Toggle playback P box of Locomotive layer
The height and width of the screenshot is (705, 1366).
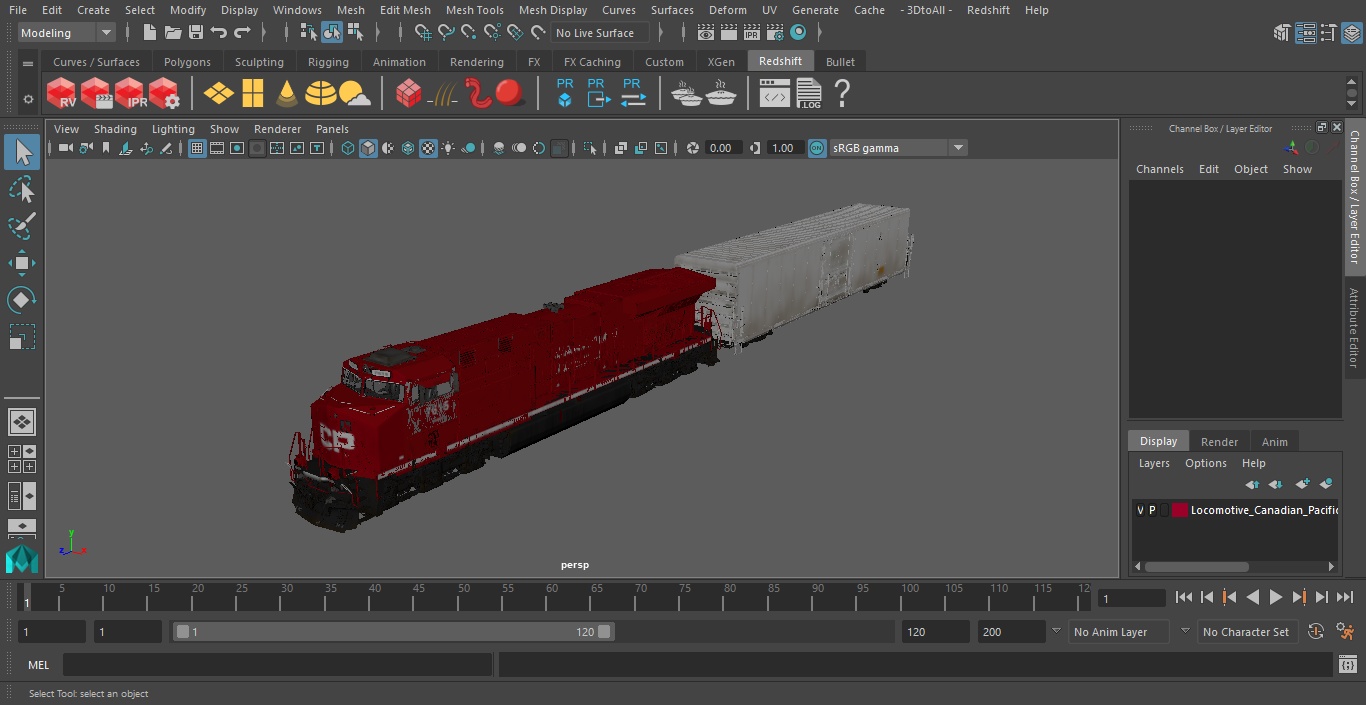(x=1152, y=510)
